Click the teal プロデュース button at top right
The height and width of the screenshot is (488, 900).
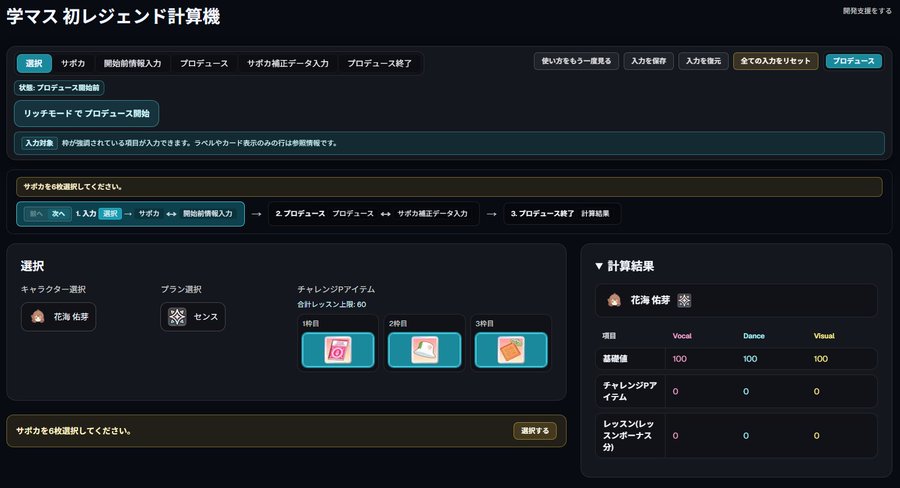pos(854,61)
